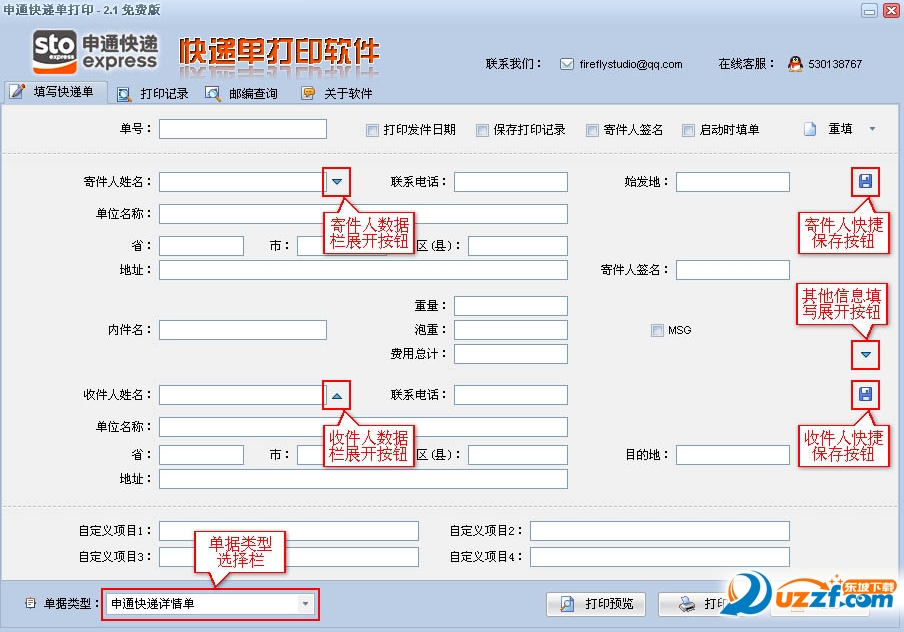This screenshot has width=904, height=632.
Task: Click email link fireflystudio@qq.com
Action: tap(631, 64)
